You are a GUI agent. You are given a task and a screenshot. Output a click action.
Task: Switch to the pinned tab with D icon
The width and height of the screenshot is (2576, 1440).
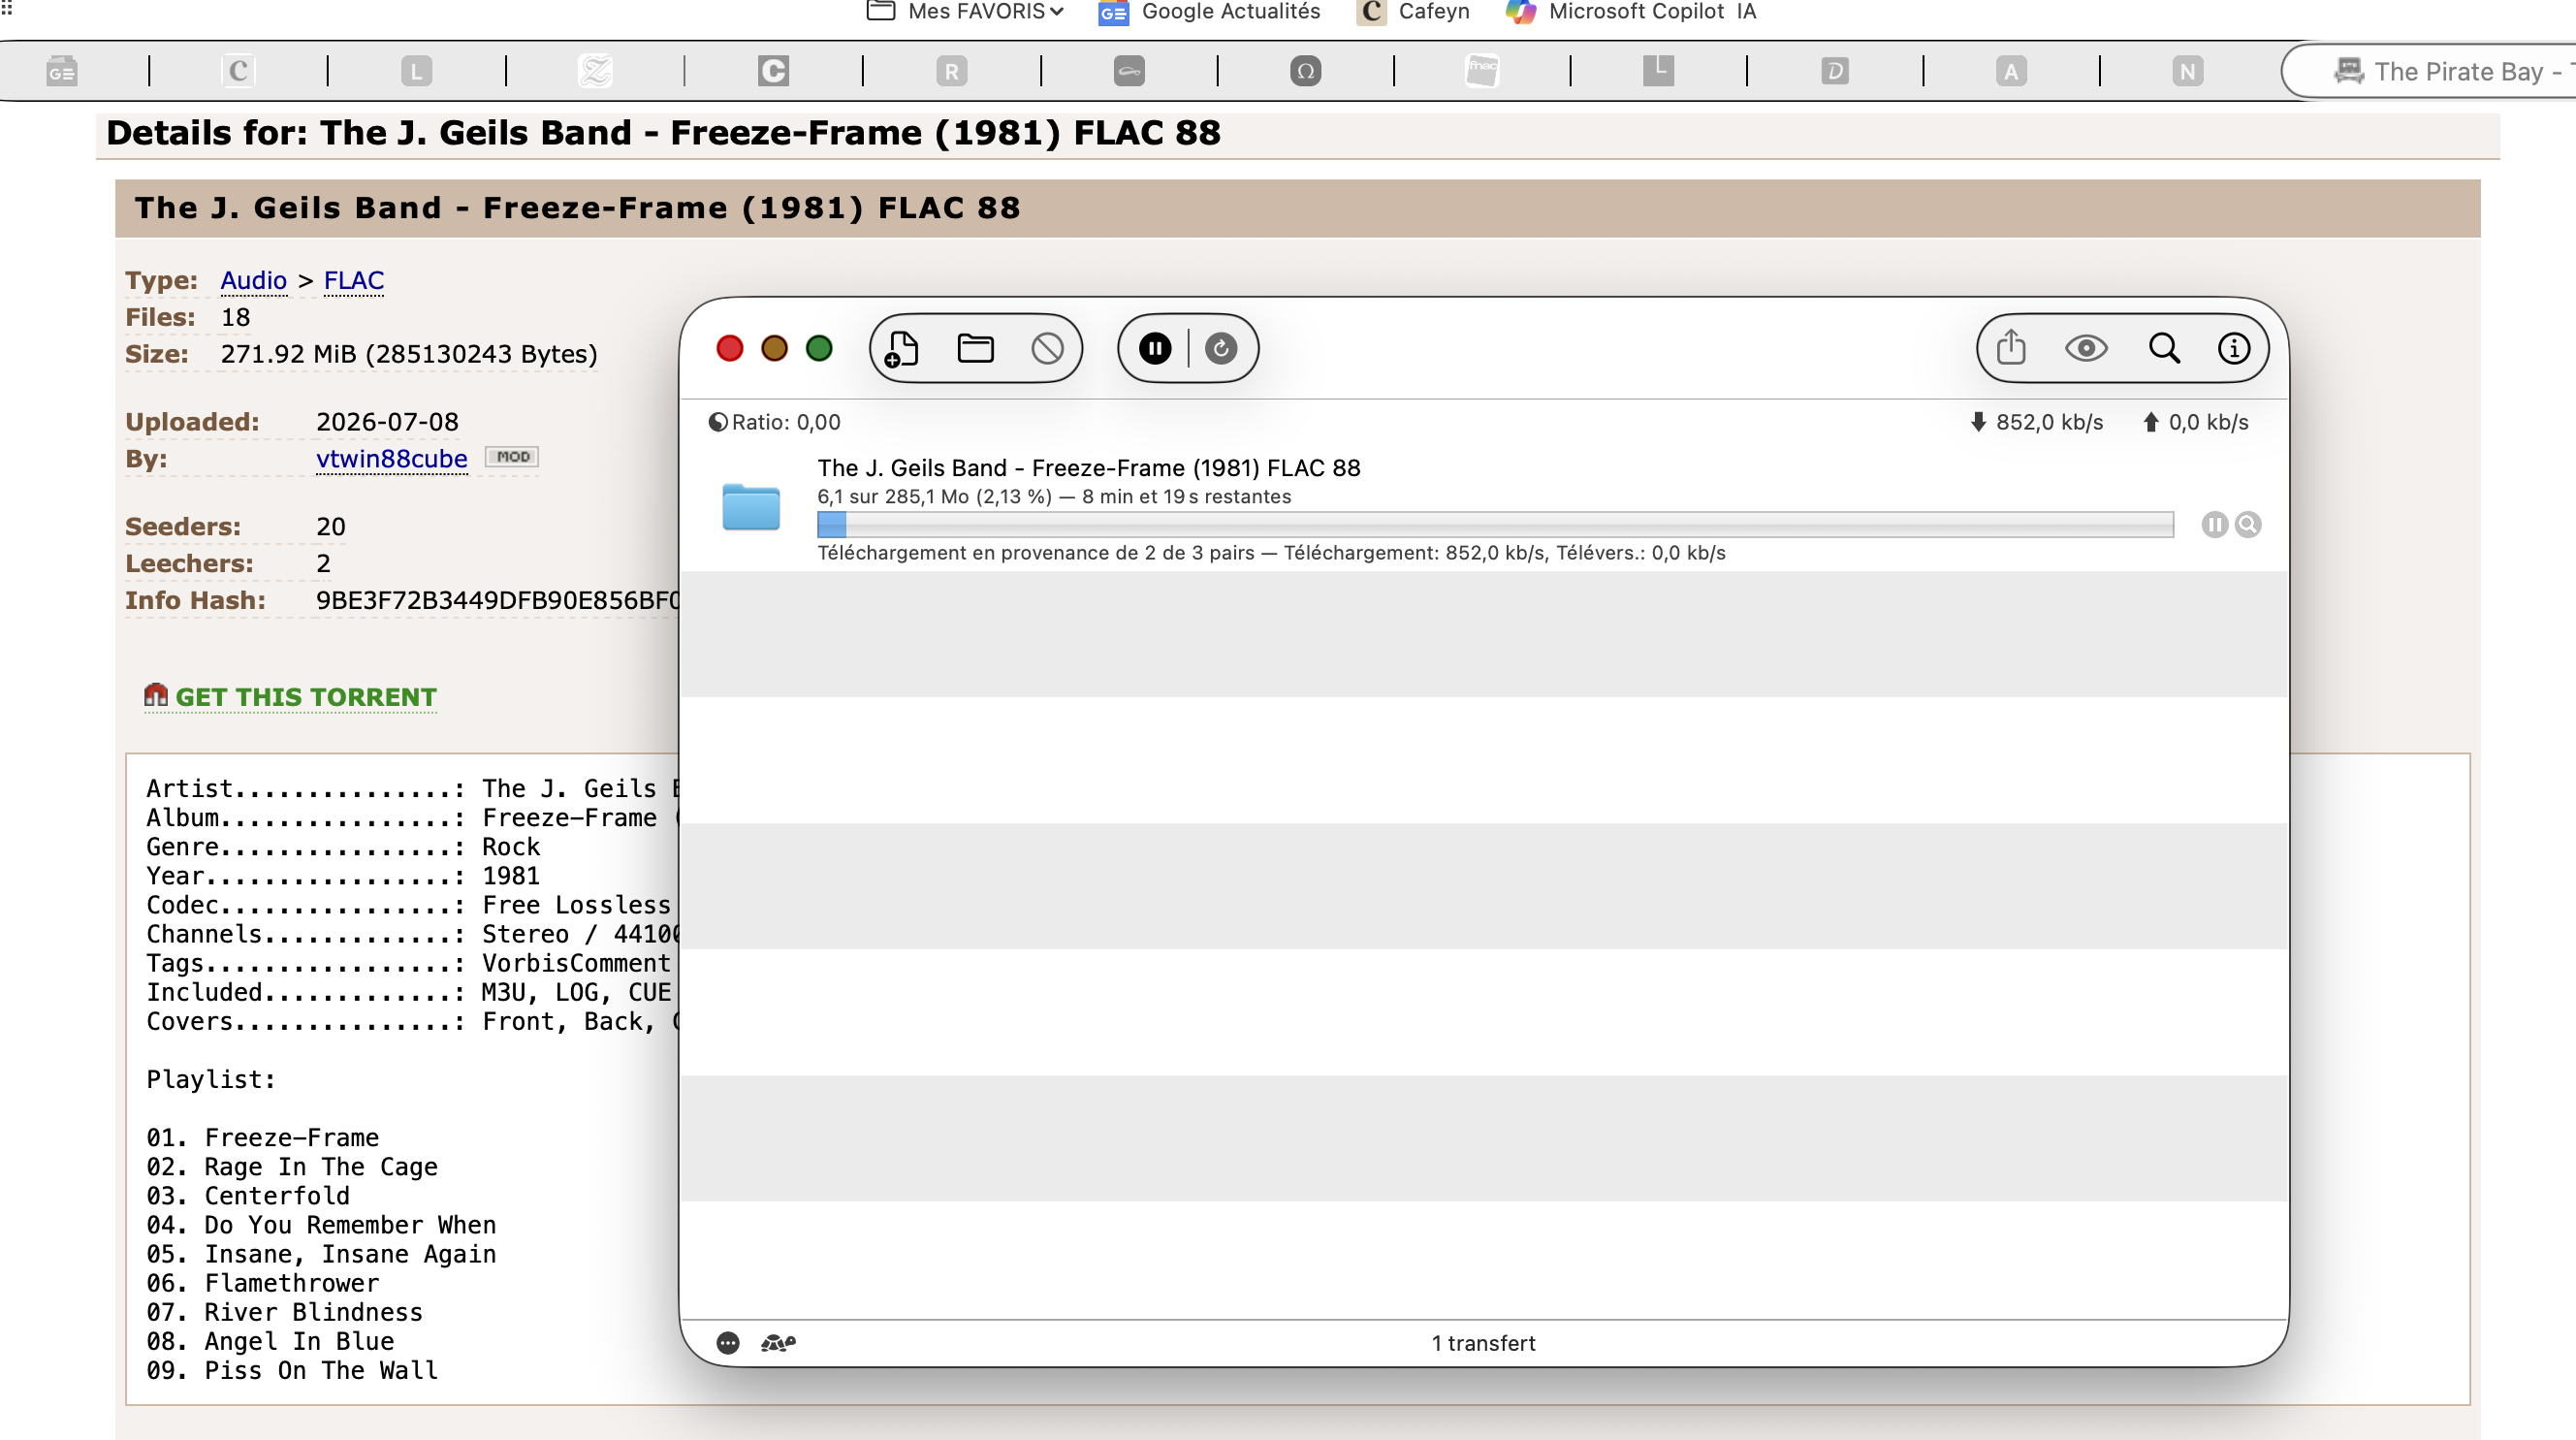(x=1834, y=71)
